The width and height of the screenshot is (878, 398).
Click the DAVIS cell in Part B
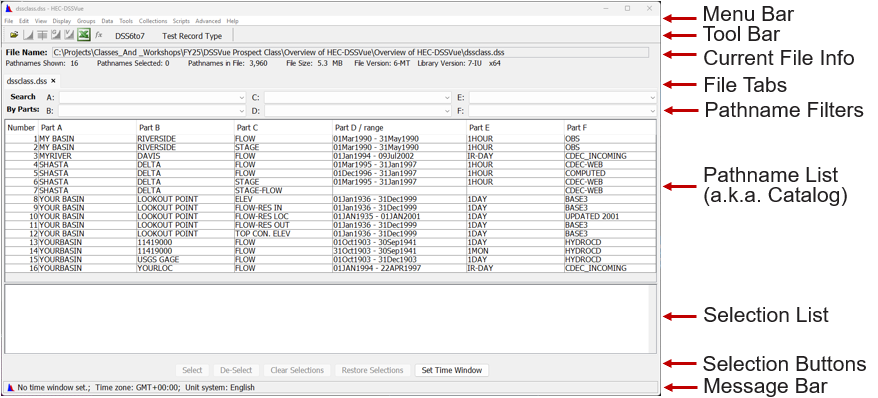[185, 156]
